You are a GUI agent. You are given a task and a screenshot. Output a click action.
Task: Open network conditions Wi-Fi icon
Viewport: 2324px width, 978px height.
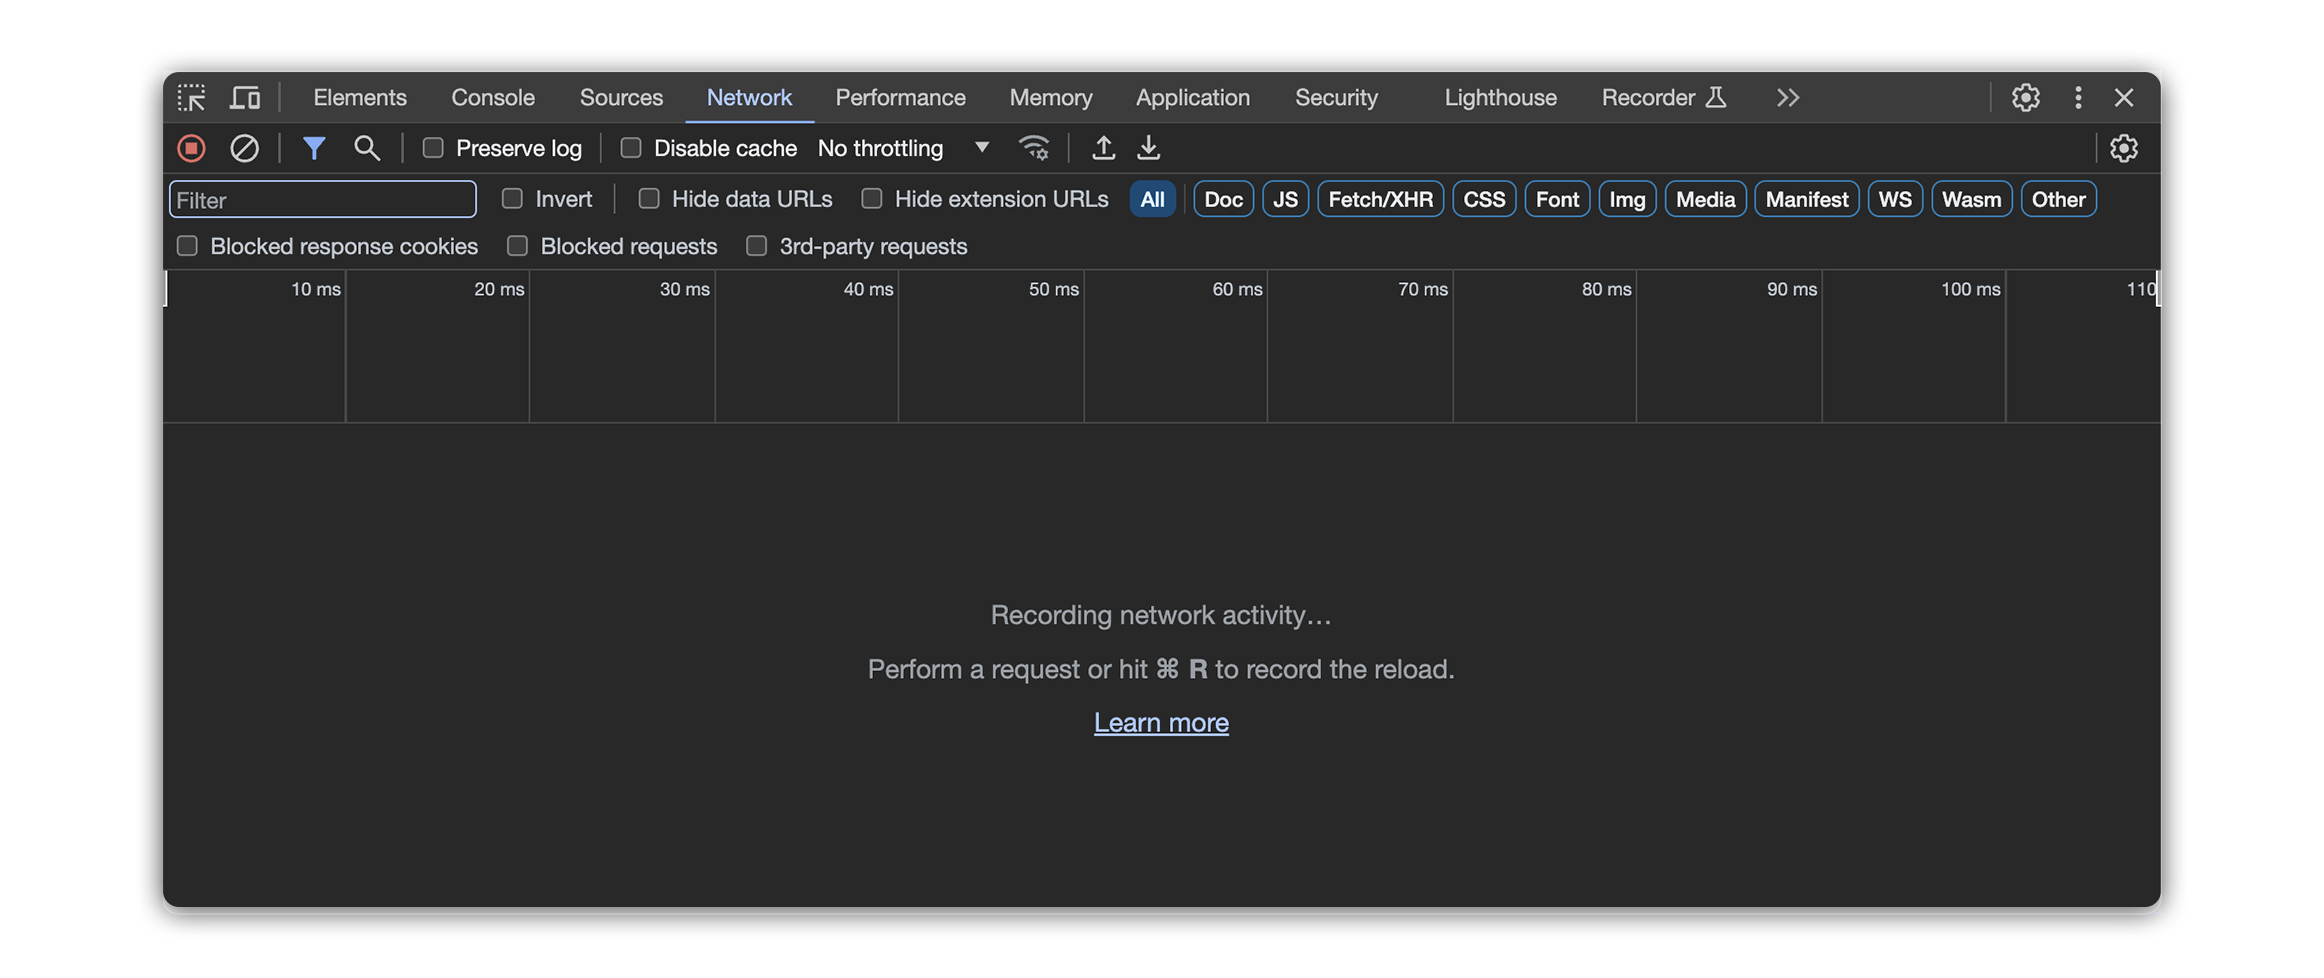pyautogui.click(x=1034, y=149)
